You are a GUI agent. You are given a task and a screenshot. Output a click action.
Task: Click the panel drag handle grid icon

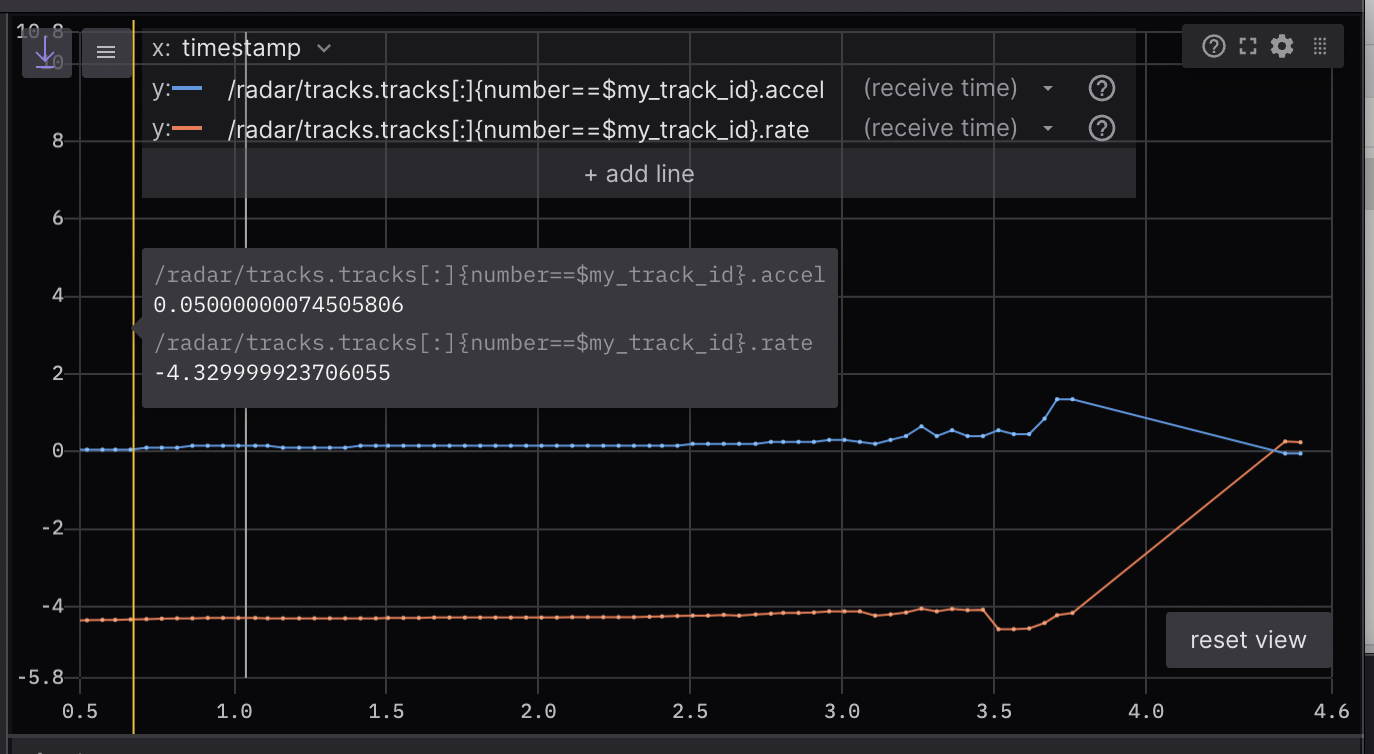[1319, 46]
